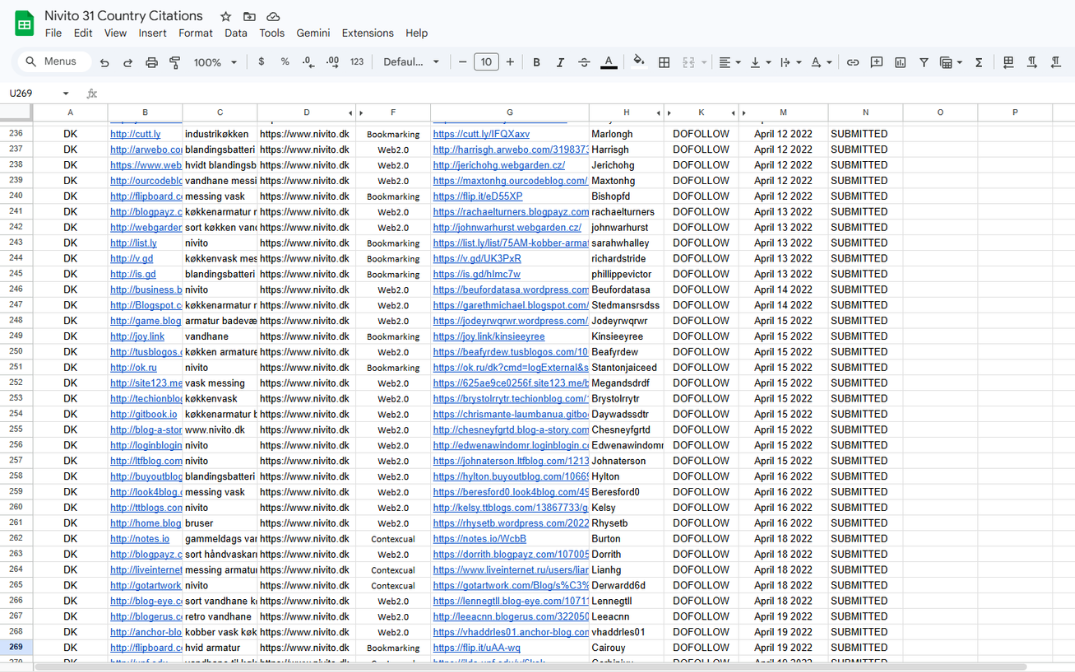Open the Extensions menu
Viewport: 1075px width, 672px height.
tap(367, 33)
